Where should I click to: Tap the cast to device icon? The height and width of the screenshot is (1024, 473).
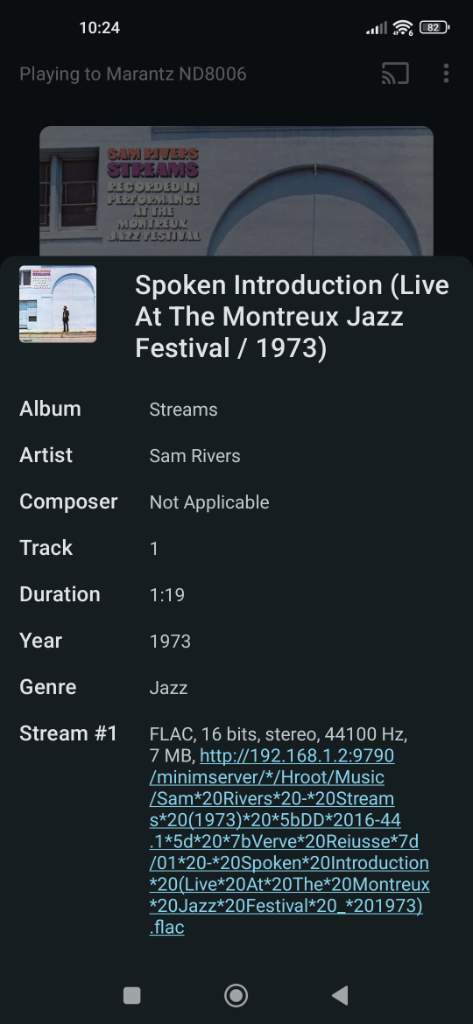[395, 74]
